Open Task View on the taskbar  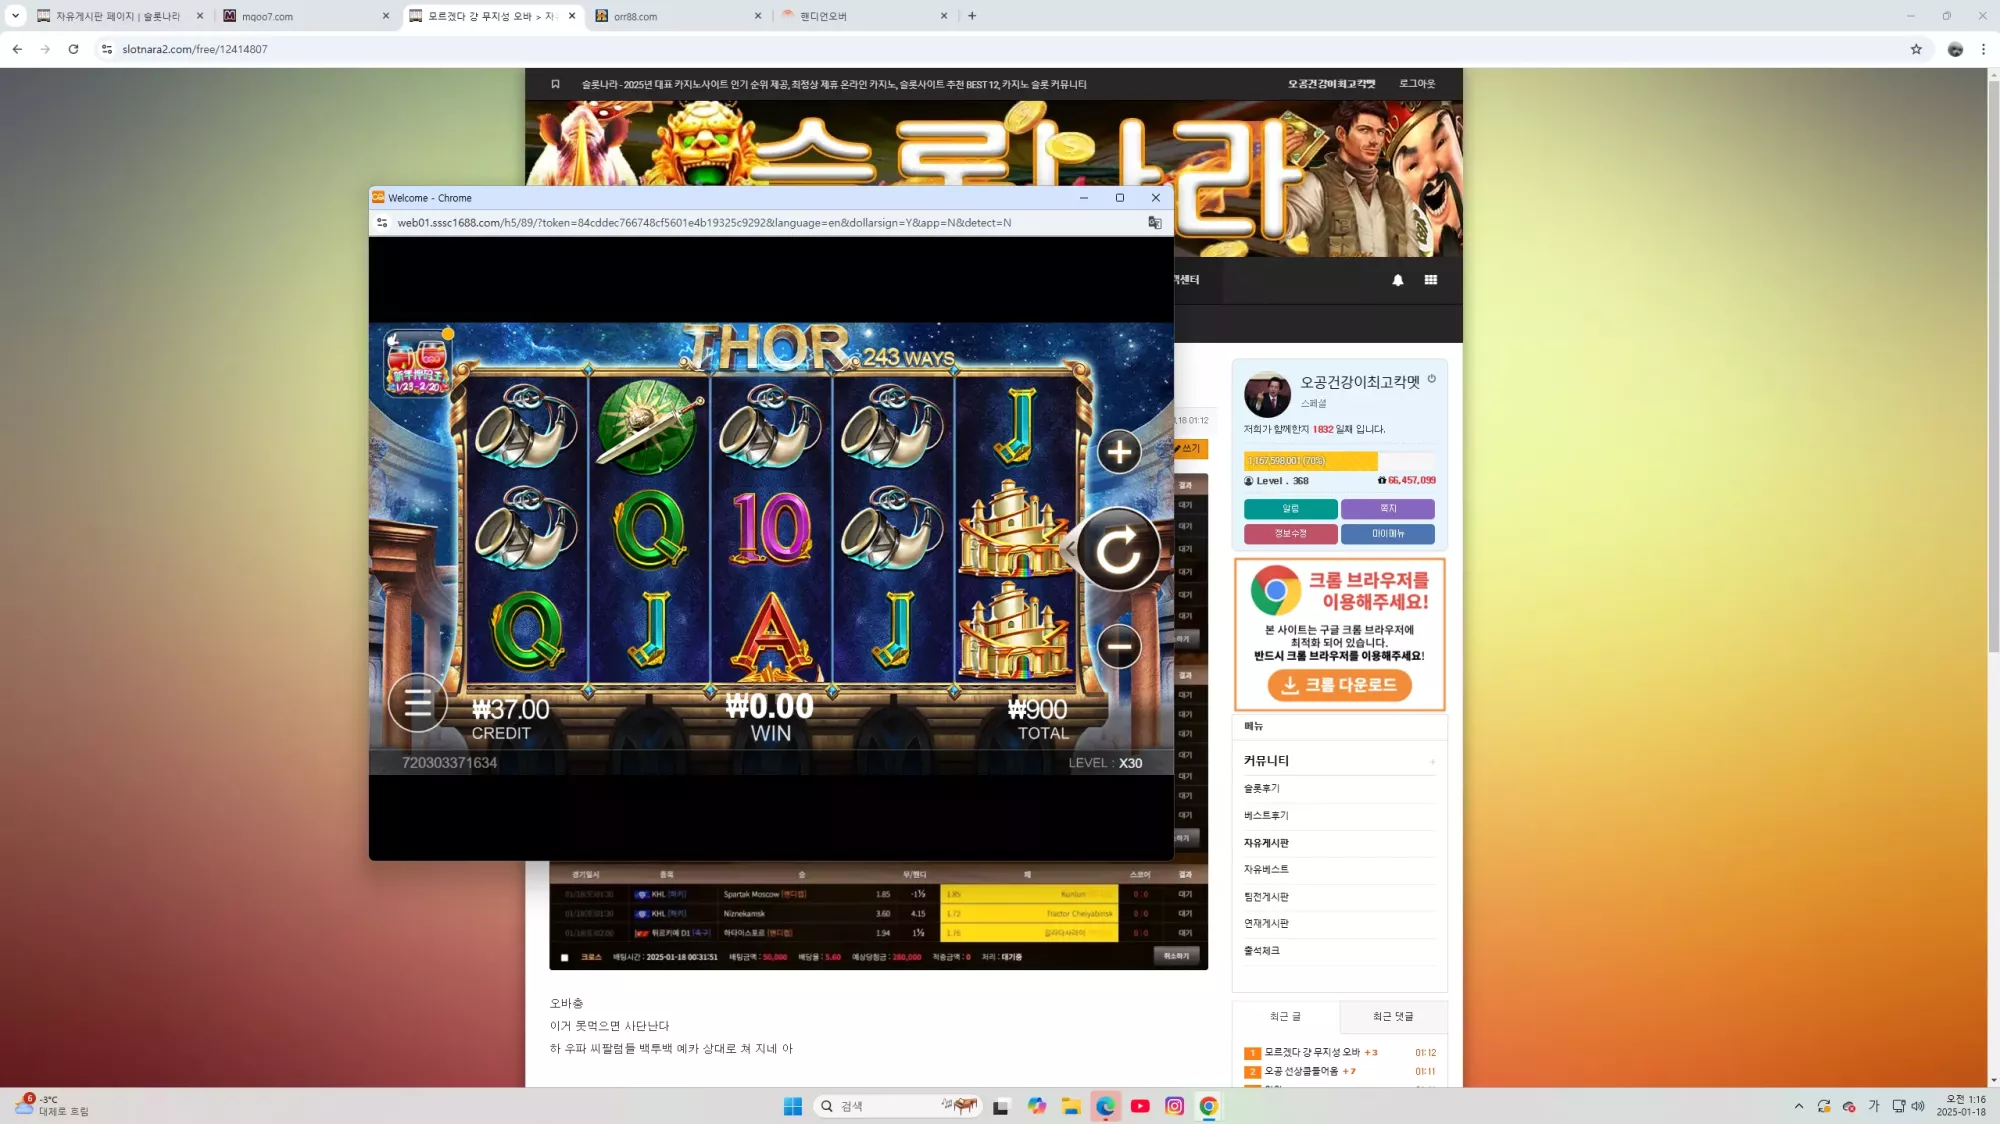click(1001, 1106)
